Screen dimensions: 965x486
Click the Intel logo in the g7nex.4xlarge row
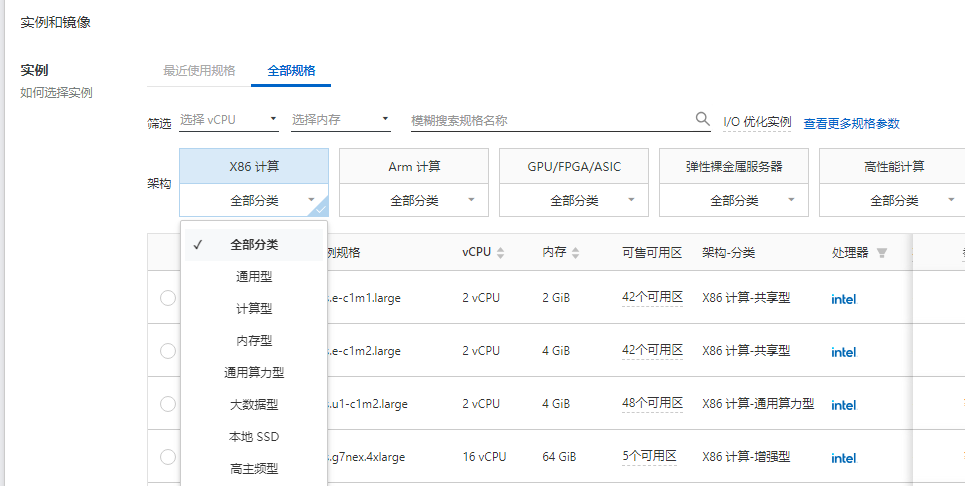(x=843, y=458)
